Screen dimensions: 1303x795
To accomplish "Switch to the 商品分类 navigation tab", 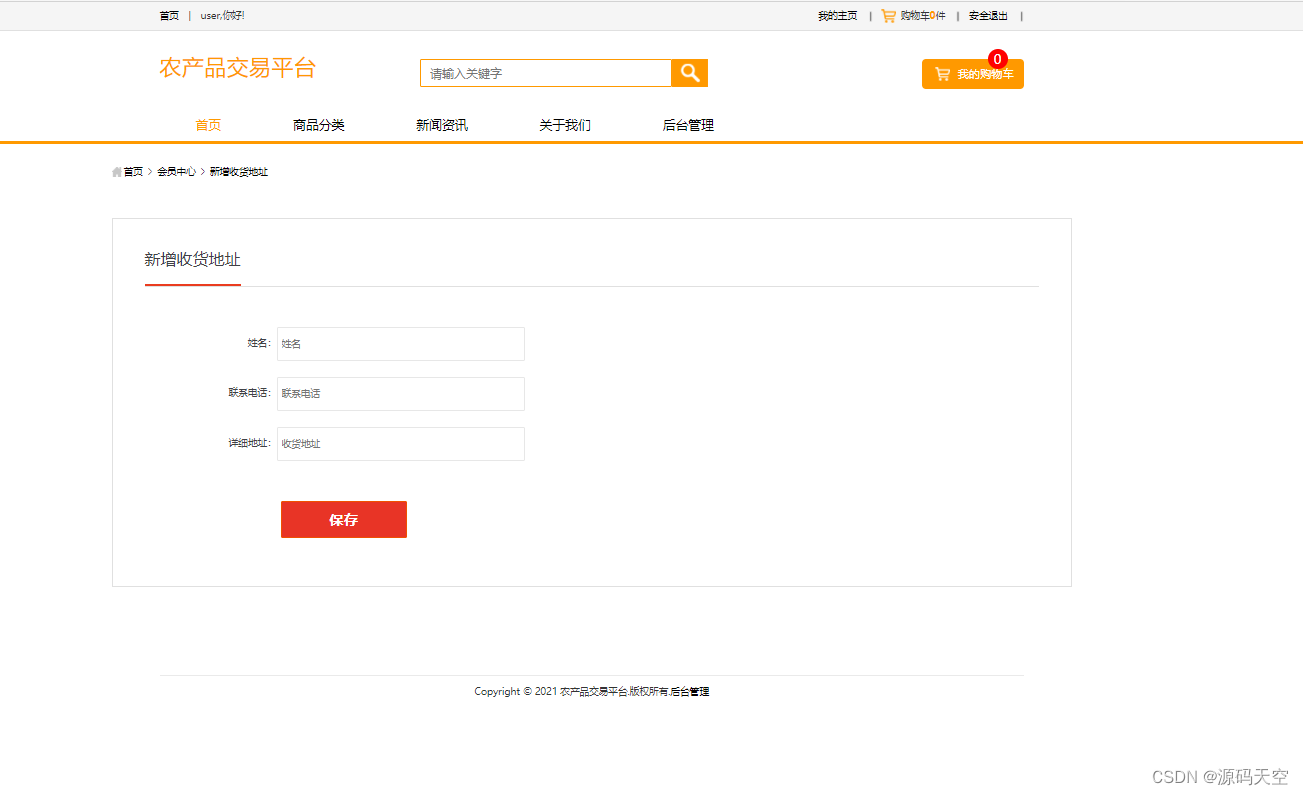I will (x=318, y=124).
